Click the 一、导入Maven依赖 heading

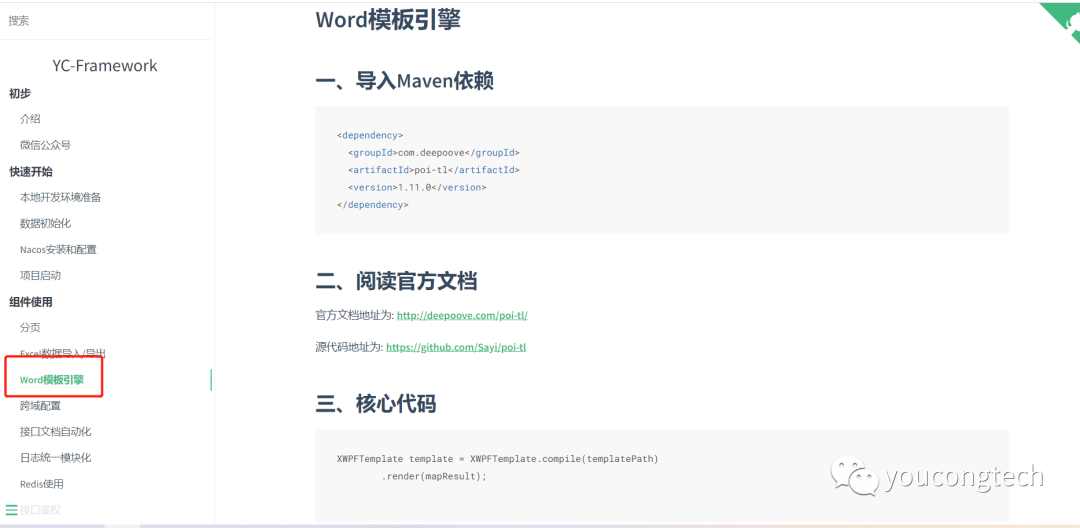tap(405, 81)
